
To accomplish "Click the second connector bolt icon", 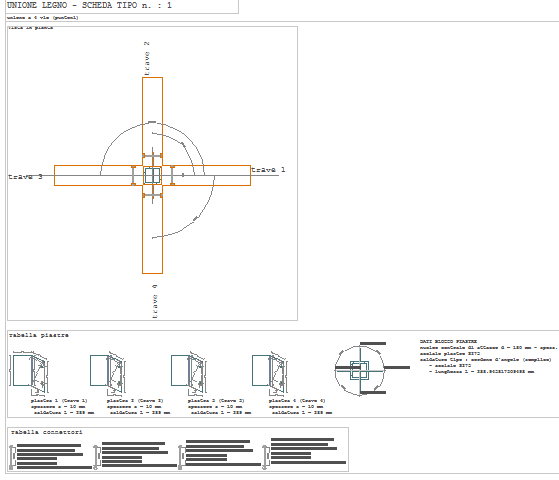I will click(96, 457).
